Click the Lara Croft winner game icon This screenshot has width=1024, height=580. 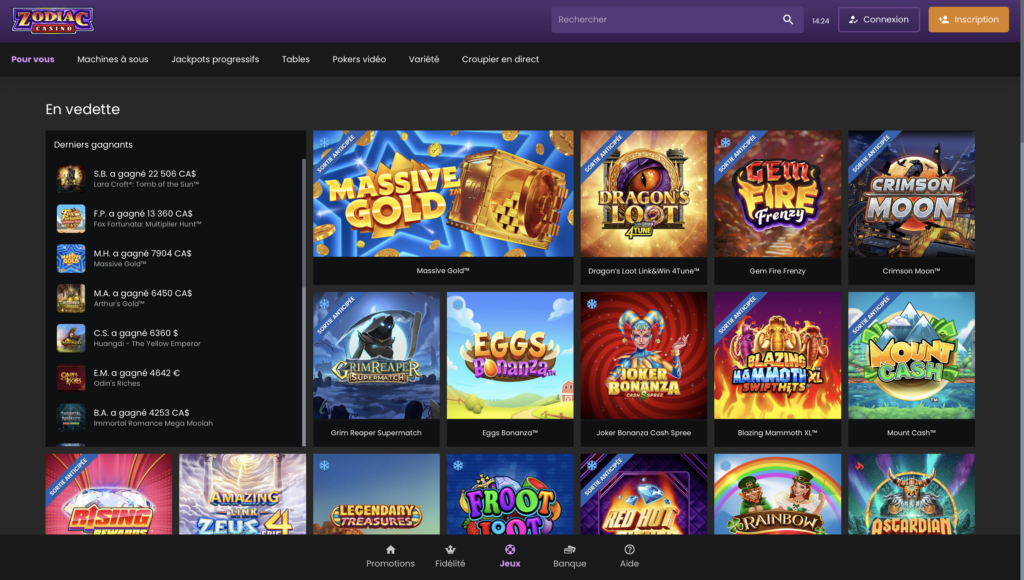[x=71, y=178]
